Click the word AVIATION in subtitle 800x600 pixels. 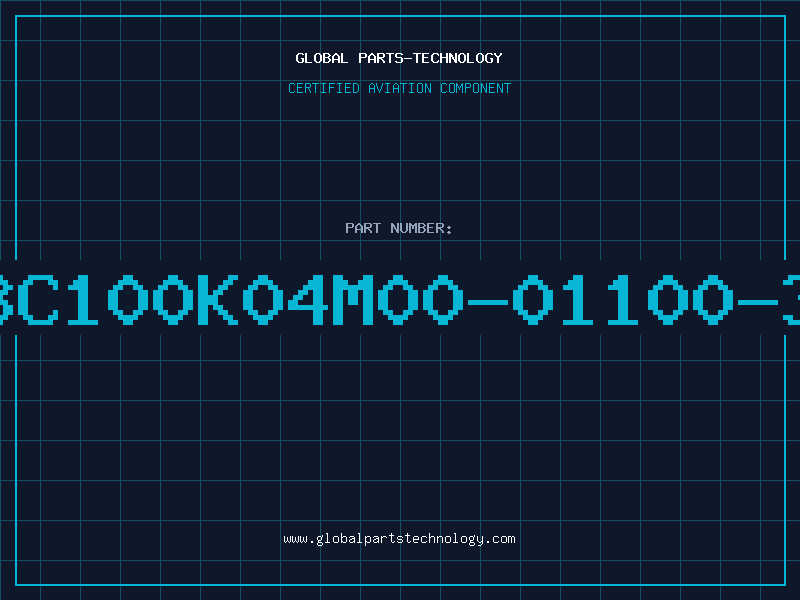(x=400, y=88)
